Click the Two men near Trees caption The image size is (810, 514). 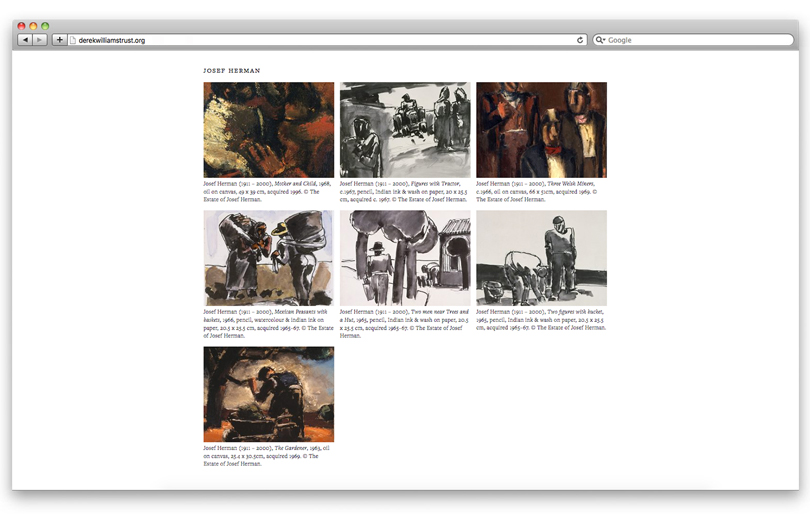coord(404,323)
